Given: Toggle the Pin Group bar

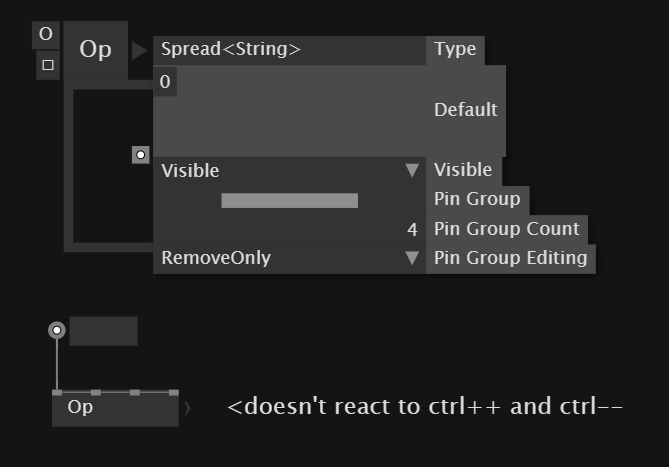Looking at the screenshot, I should point(289,201).
